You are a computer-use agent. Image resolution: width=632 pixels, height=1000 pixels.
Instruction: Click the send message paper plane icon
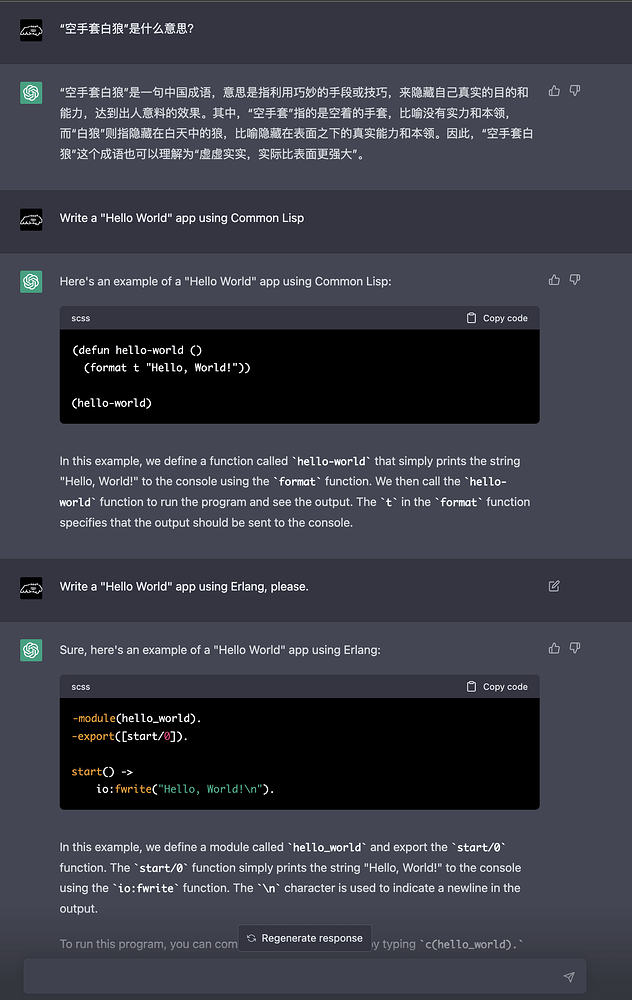[x=569, y=977]
